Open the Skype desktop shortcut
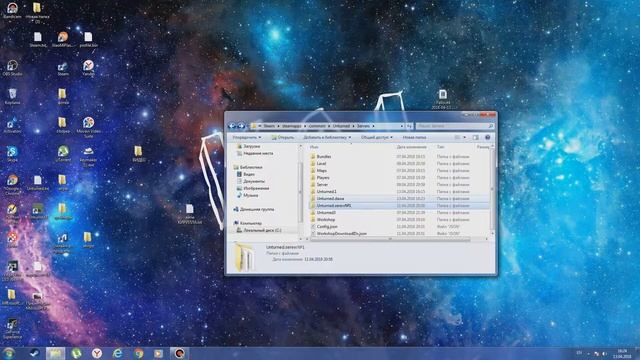 pos(12,154)
